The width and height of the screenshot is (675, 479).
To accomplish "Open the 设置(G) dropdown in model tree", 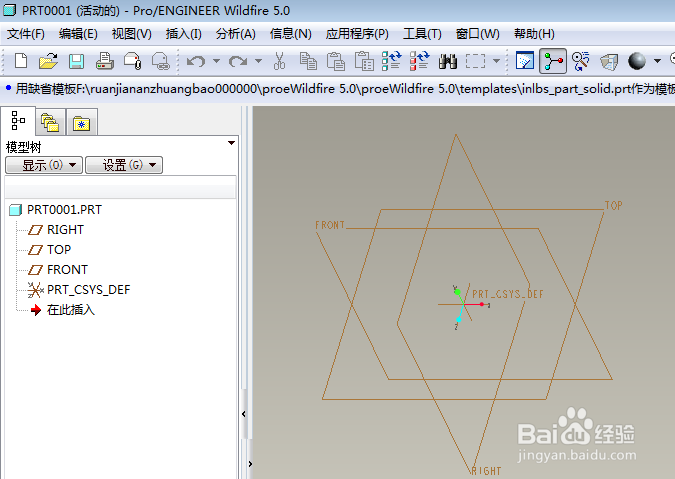I will click(x=124, y=165).
